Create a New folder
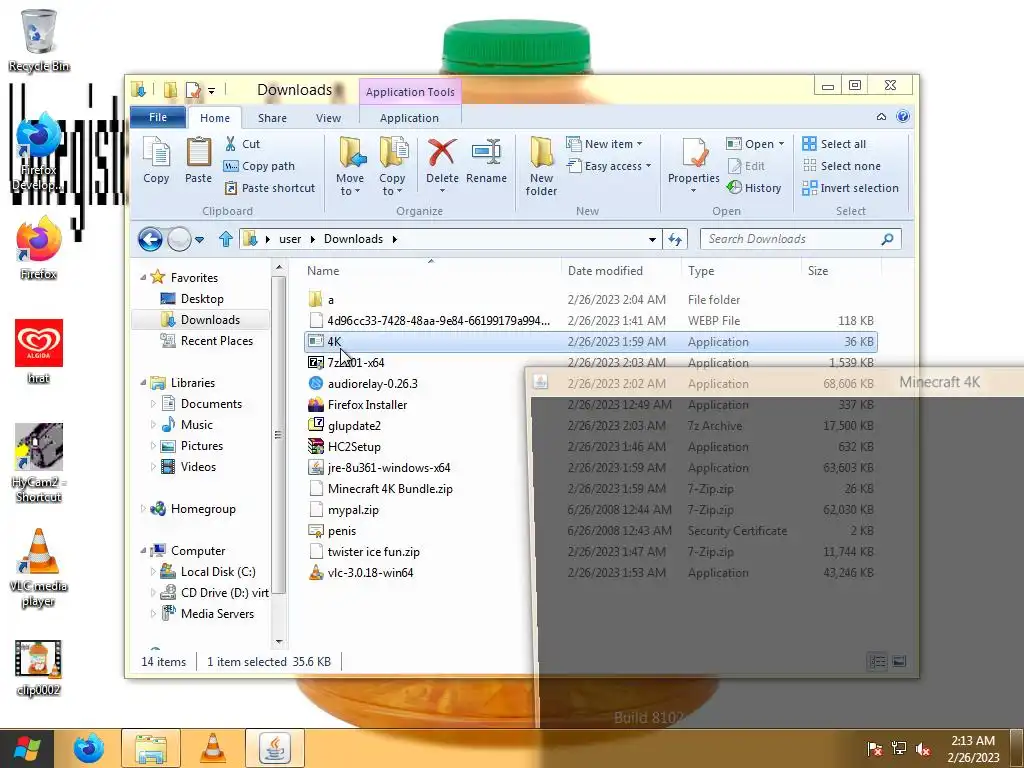The image size is (1024, 768). click(x=541, y=166)
